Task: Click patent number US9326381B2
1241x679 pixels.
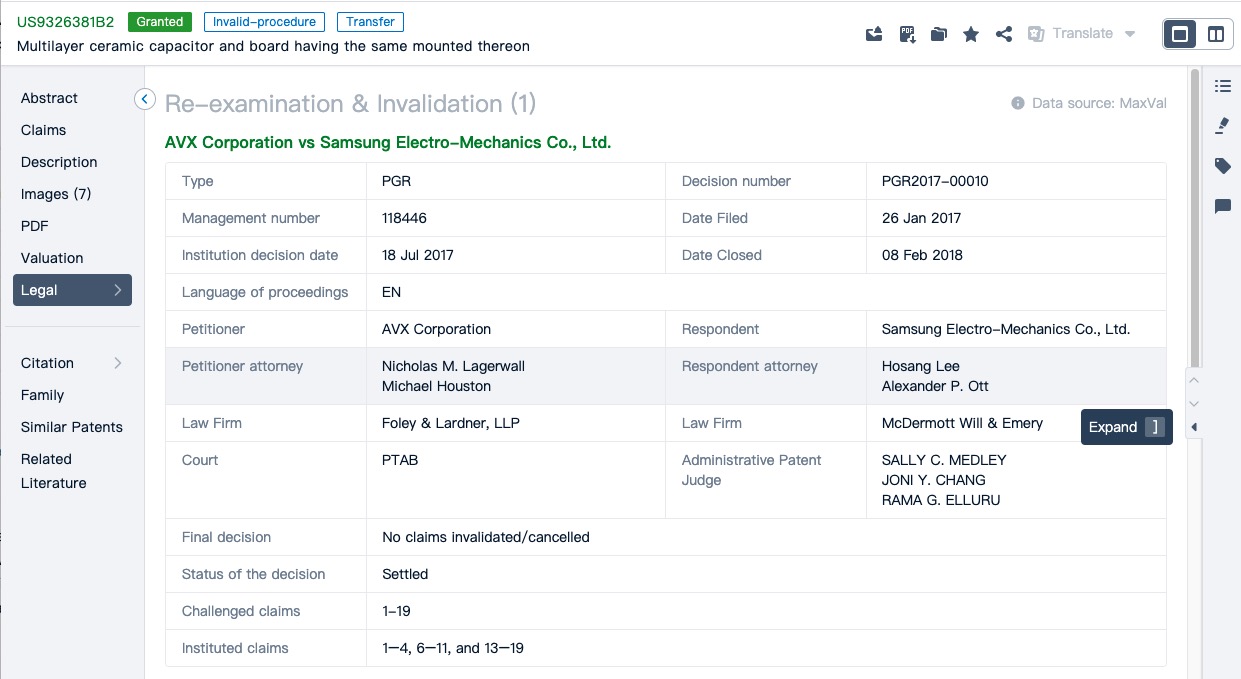Action: tap(65, 21)
